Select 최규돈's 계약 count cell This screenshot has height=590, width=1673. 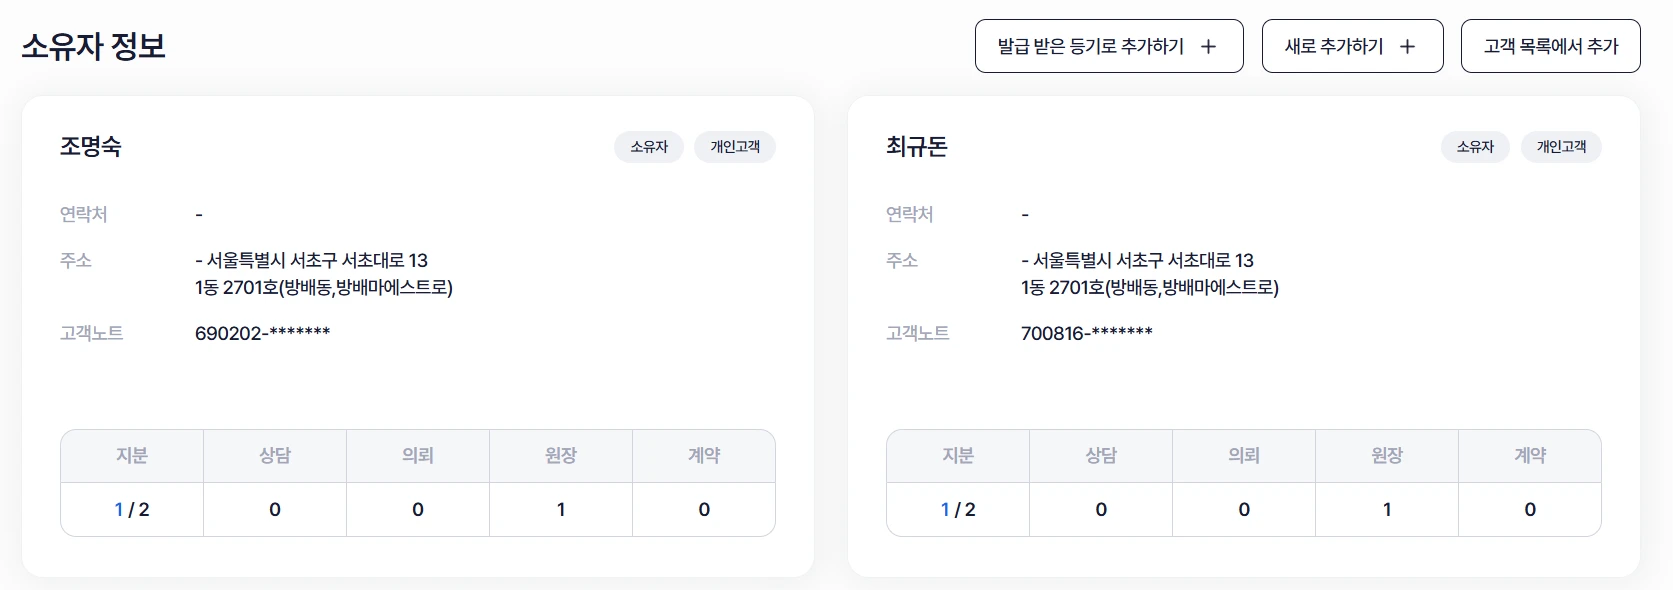[x=1530, y=510]
